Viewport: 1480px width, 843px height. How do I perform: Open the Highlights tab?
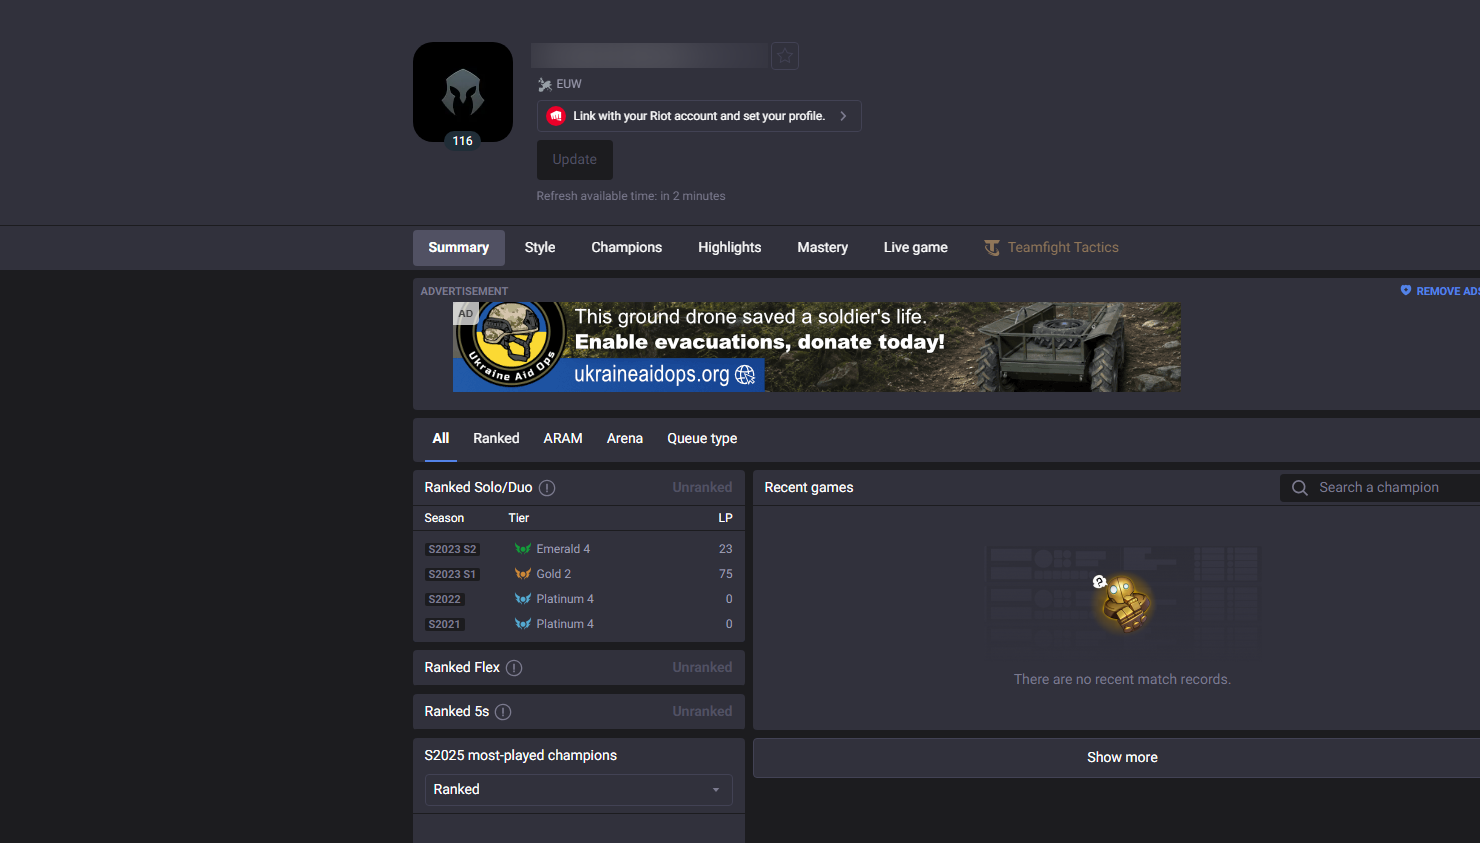tap(730, 248)
